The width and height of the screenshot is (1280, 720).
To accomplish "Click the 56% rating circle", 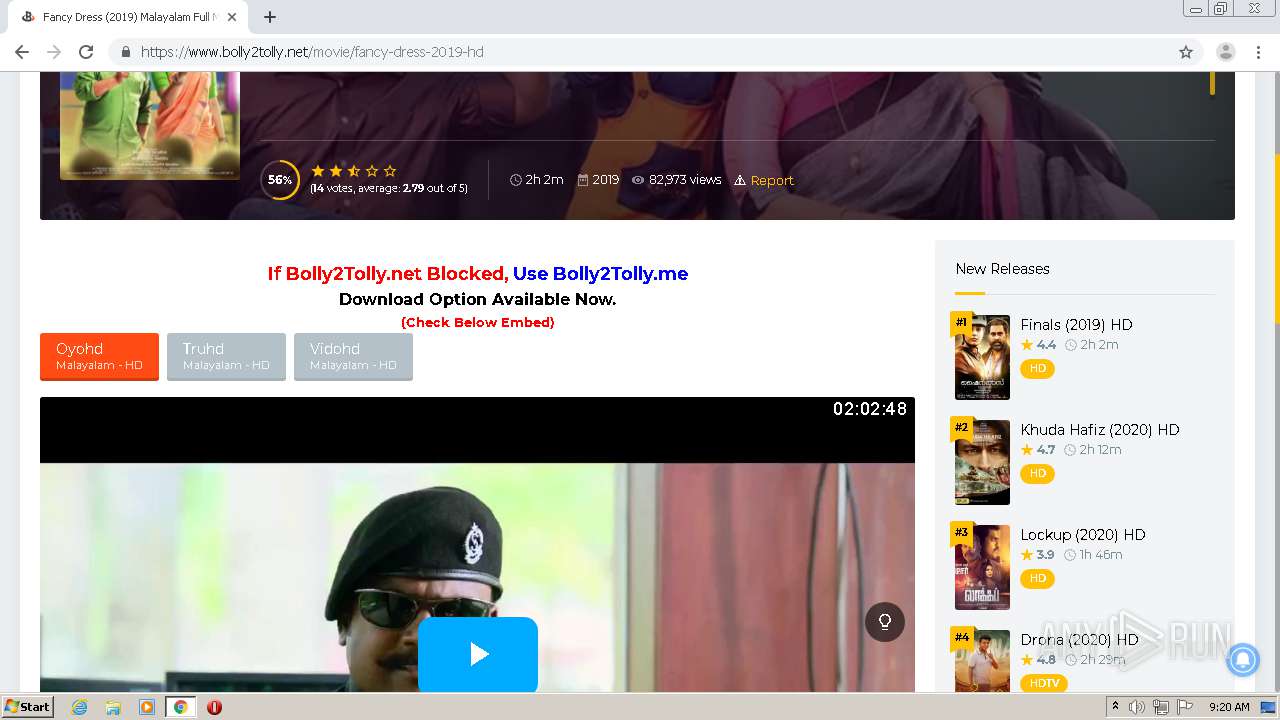I will pos(280,180).
